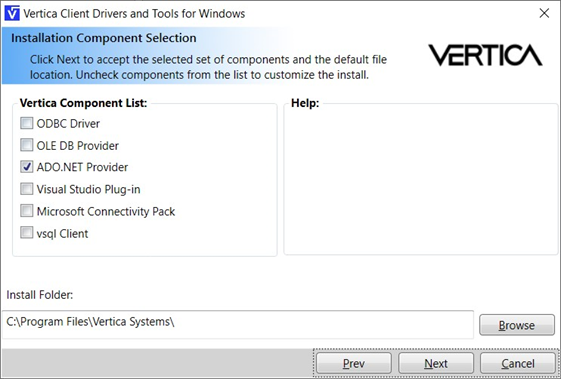Toggle the vsql Client checkbox
Screen dimensions: 561x379
click(x=26, y=233)
